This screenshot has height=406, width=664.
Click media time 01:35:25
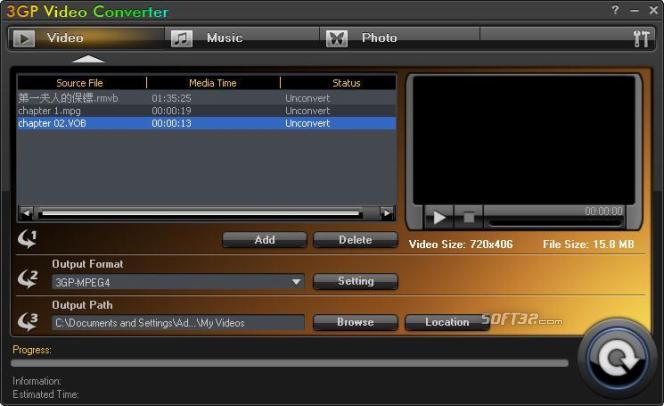coord(172,98)
